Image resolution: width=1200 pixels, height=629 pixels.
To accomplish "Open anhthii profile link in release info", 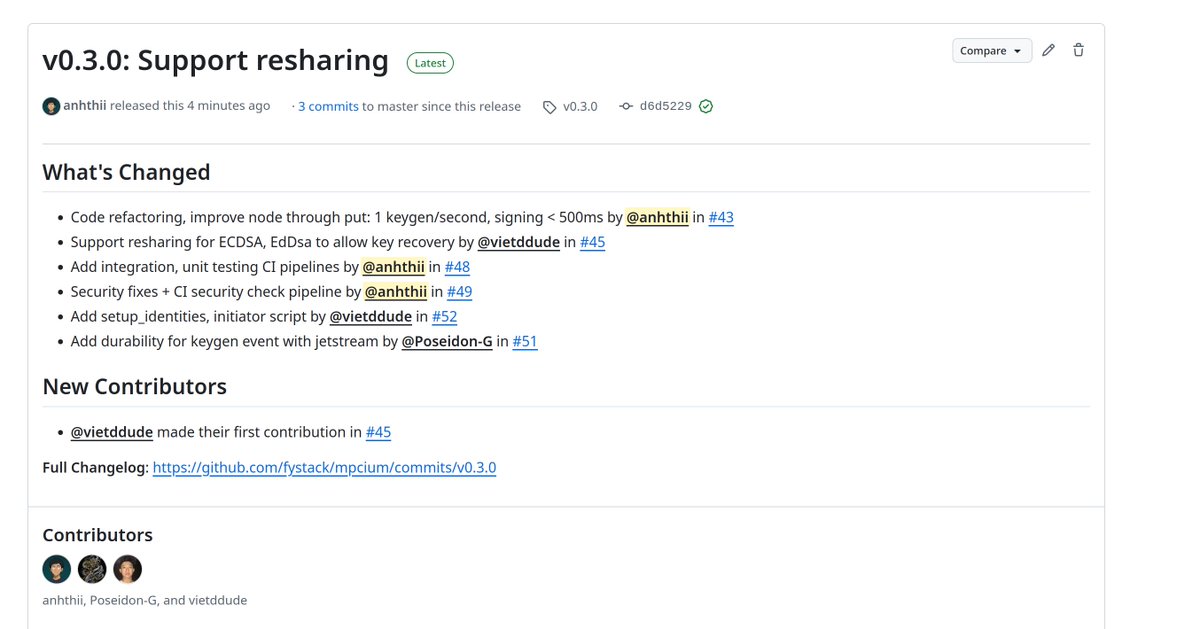I will point(85,106).
